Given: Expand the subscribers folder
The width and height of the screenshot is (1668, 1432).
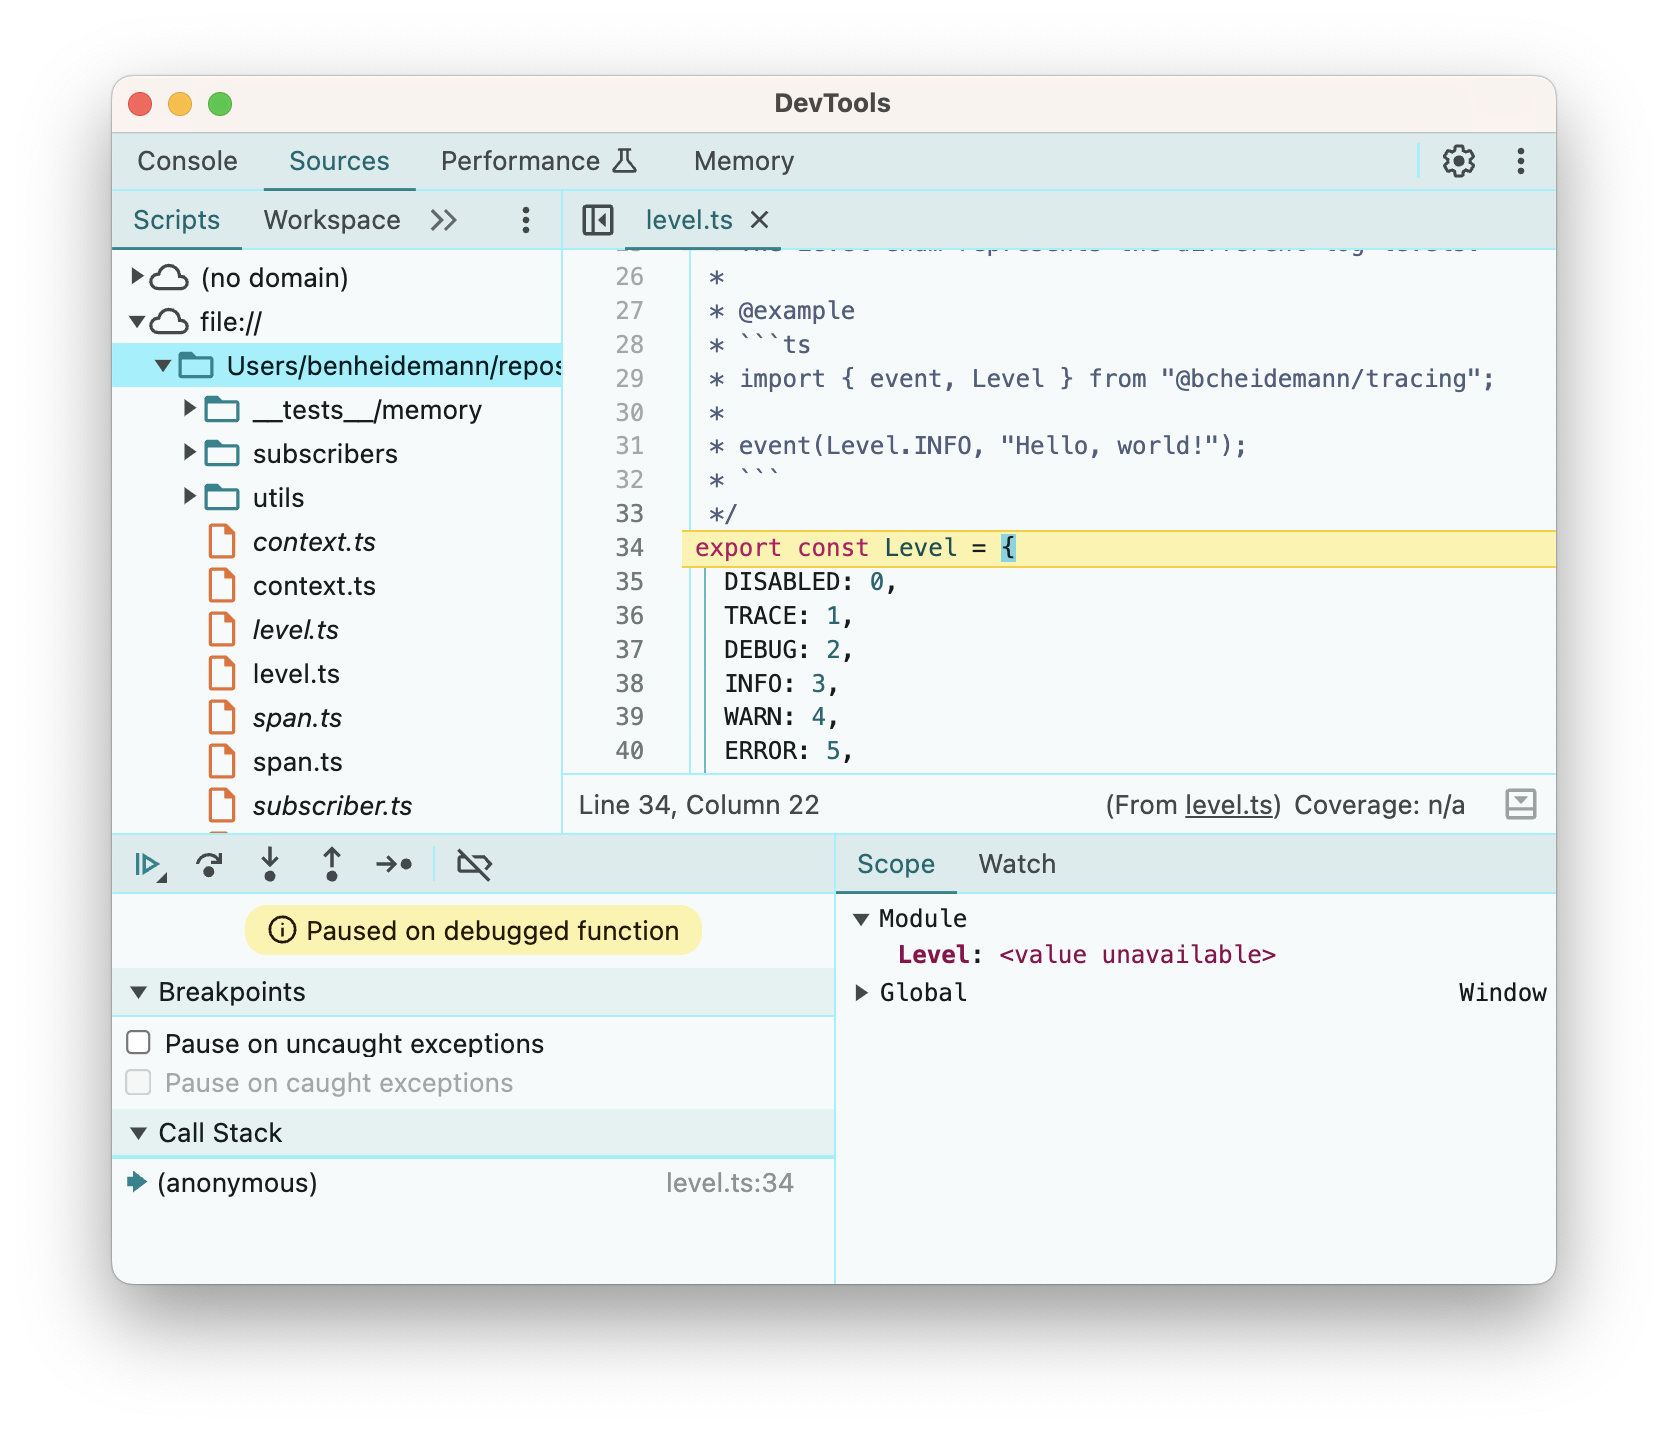Looking at the screenshot, I should (189, 453).
